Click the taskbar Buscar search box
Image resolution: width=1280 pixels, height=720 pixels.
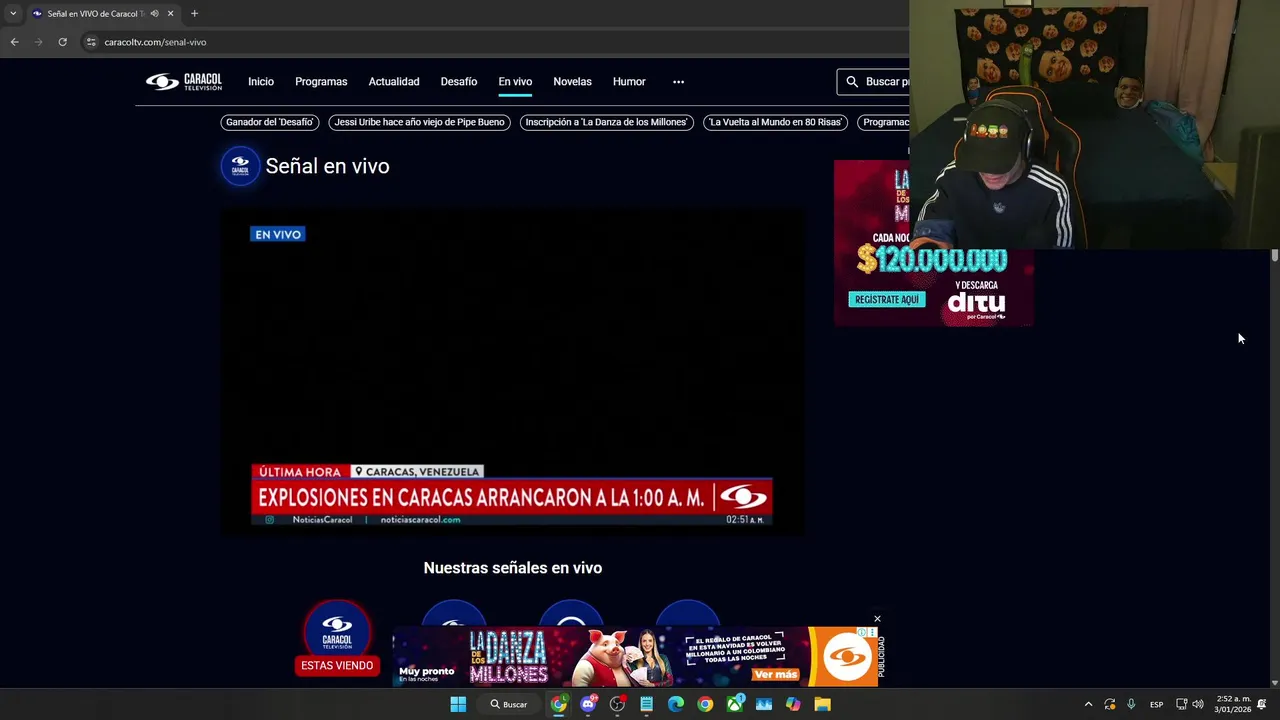pyautogui.click(x=509, y=704)
